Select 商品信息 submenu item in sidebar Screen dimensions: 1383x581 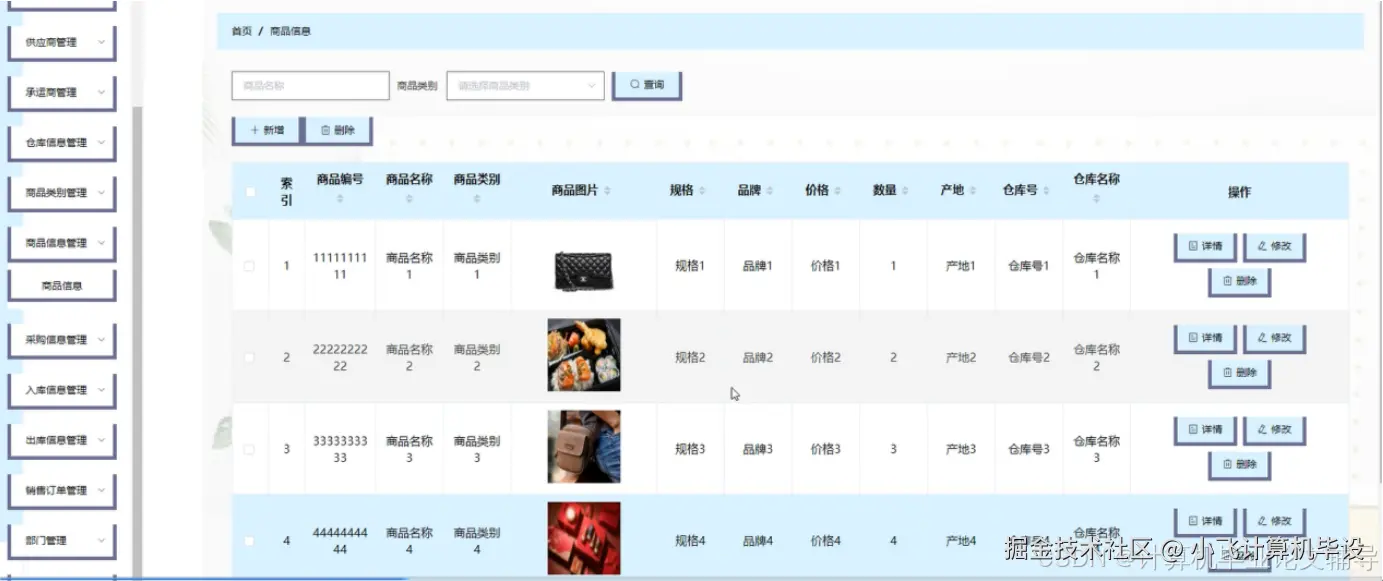coord(62,285)
